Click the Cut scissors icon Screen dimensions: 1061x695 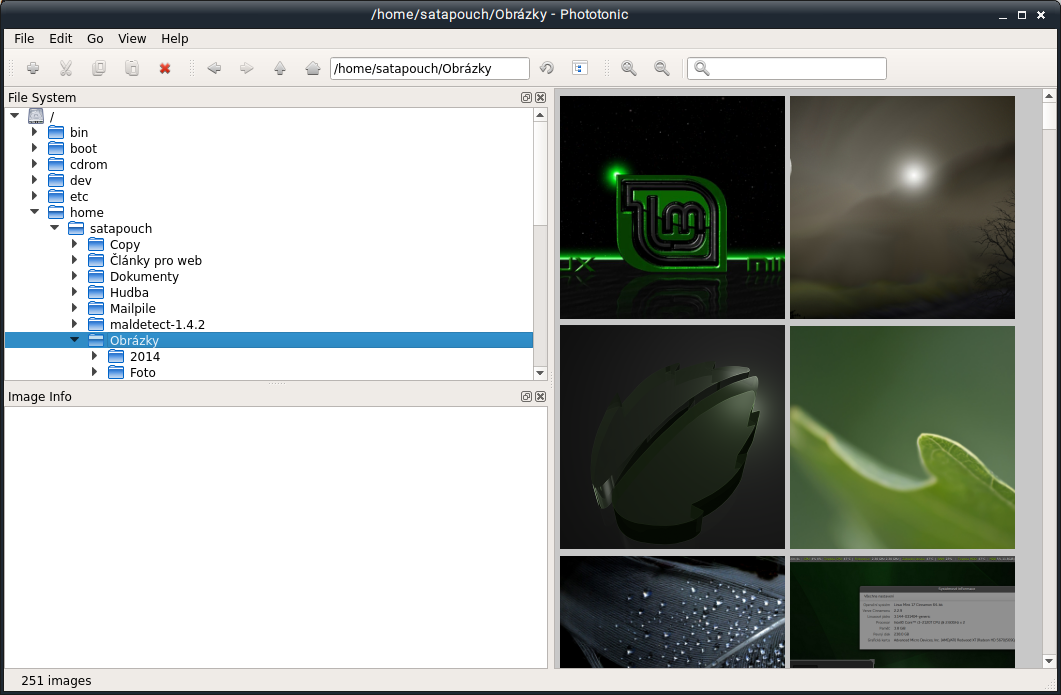(x=66, y=68)
